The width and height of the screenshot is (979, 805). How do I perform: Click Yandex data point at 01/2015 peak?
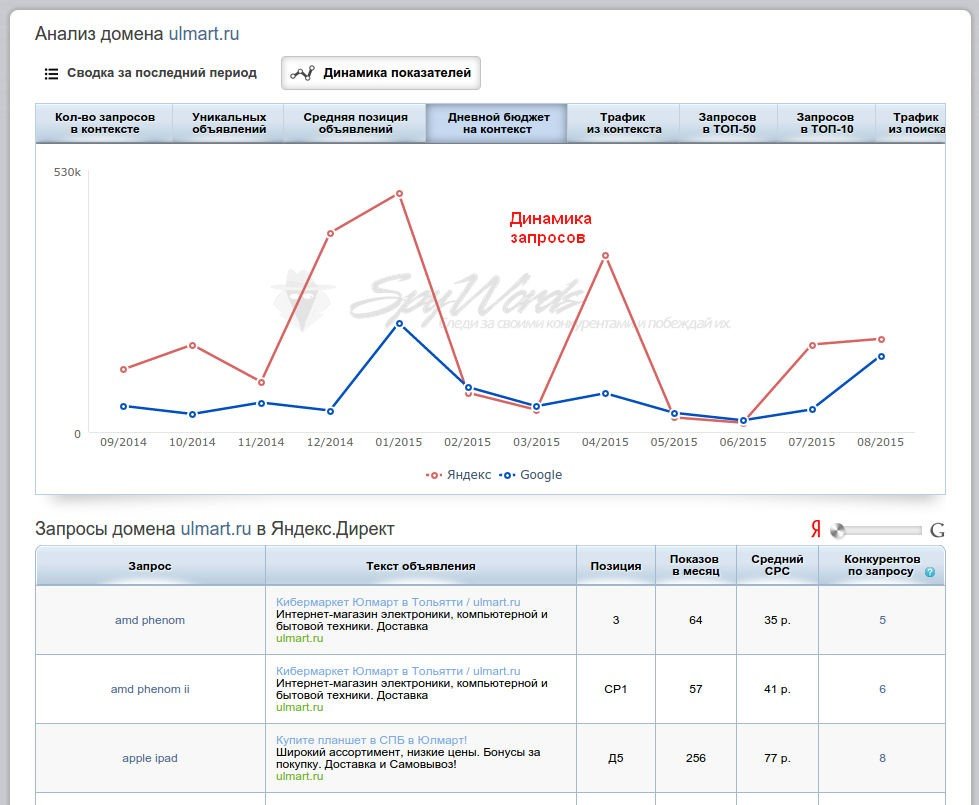point(399,193)
